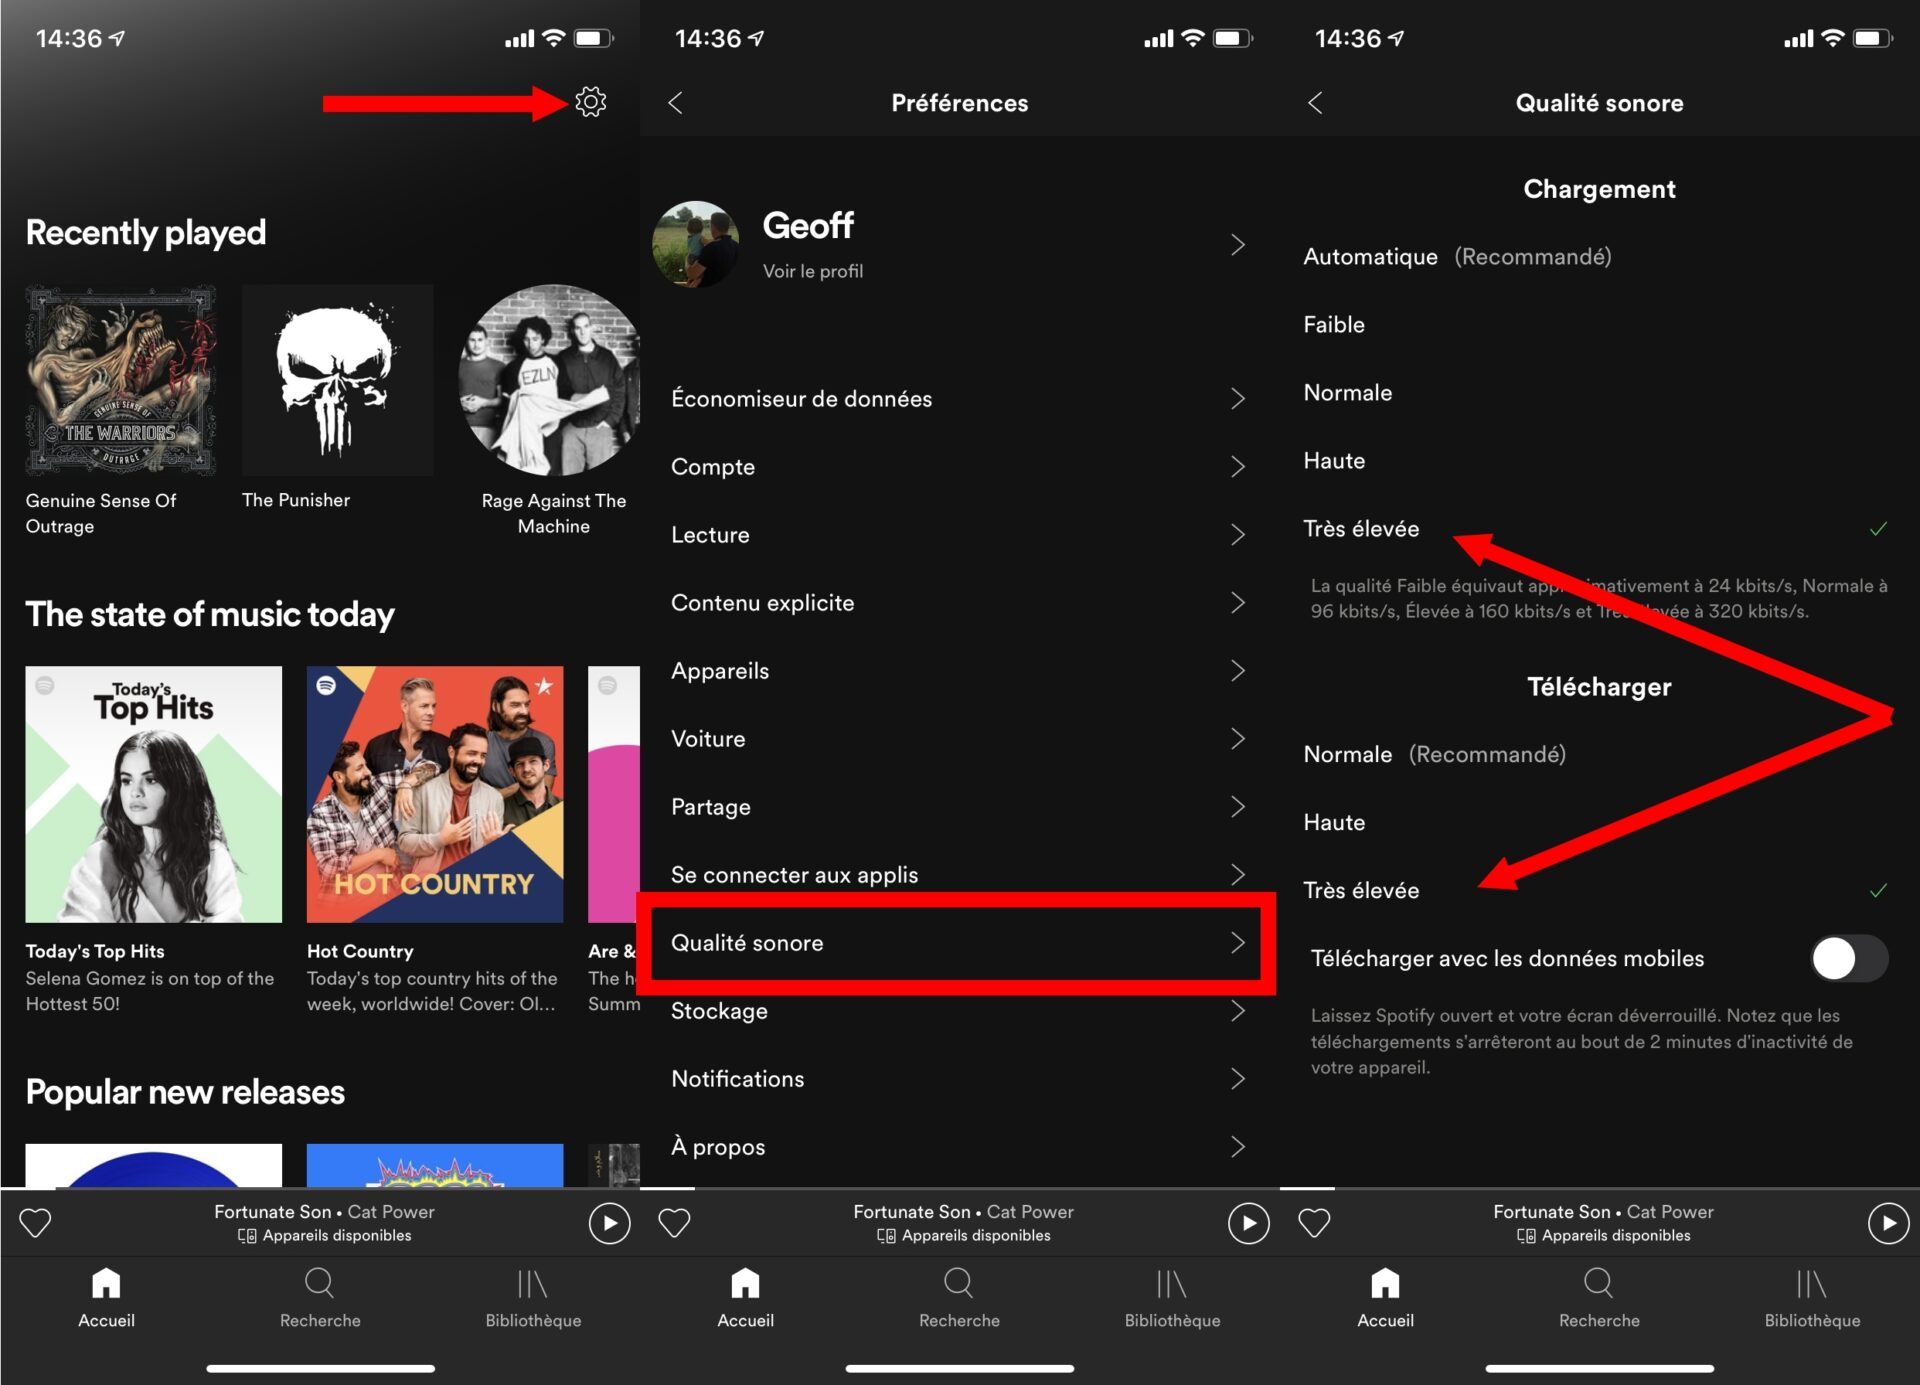This screenshot has width=1920, height=1385.
Task: Open Partage settings
Action: (x=959, y=807)
